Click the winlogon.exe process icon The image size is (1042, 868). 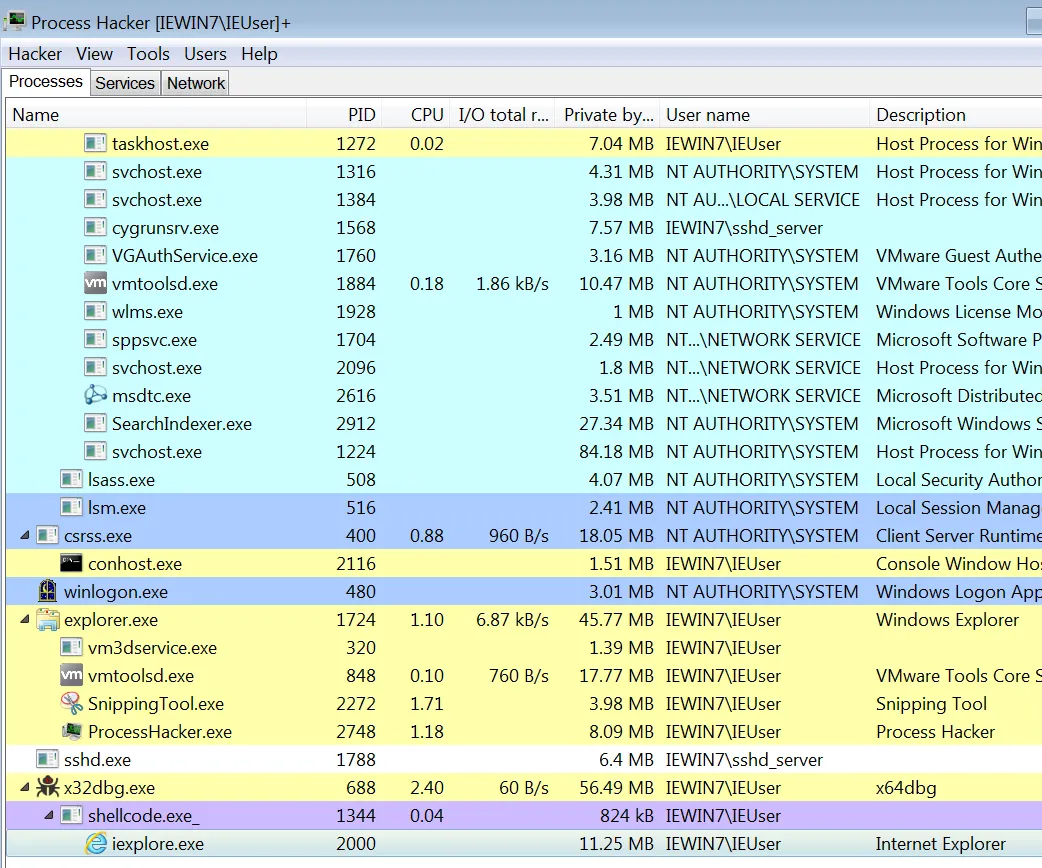pos(48,592)
